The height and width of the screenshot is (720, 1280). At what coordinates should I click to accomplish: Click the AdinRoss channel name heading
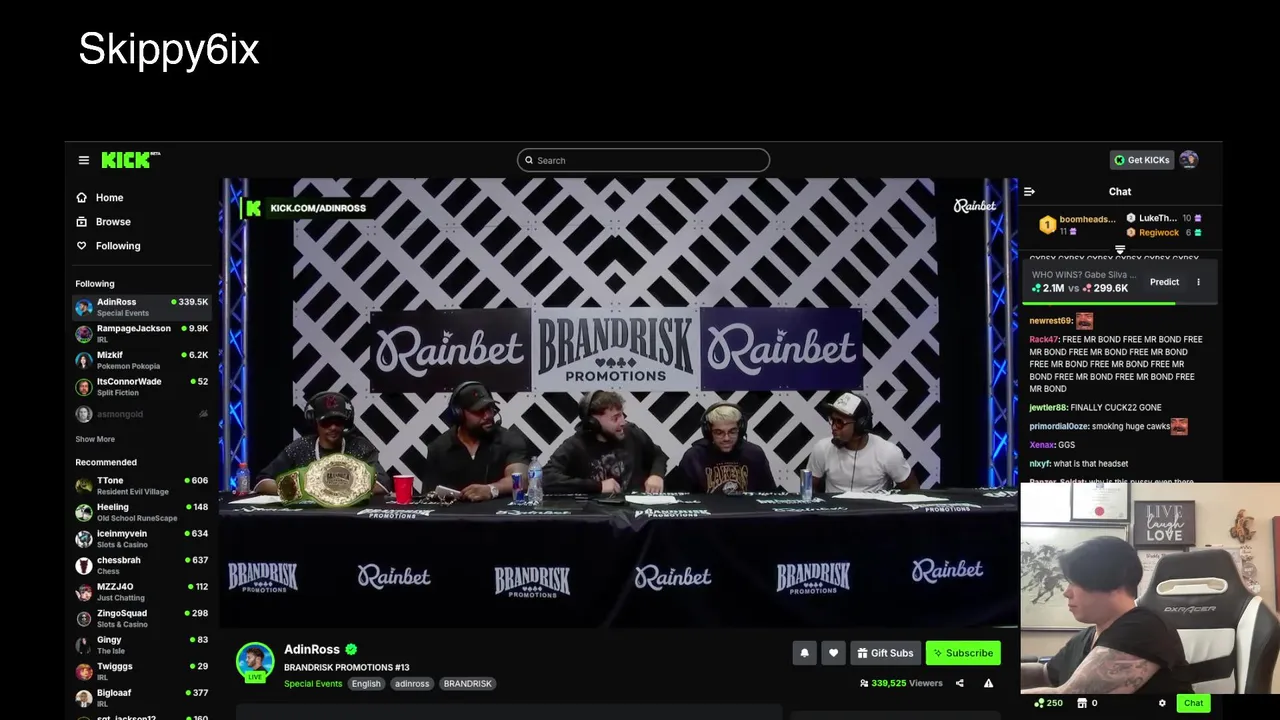tap(312, 649)
